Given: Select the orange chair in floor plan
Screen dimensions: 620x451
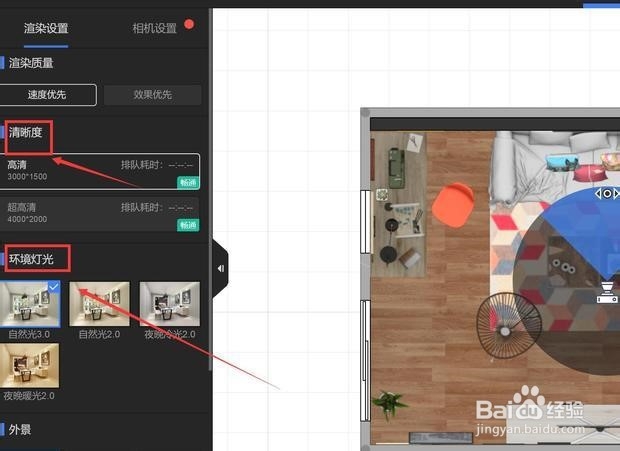Looking at the screenshot, I should [453, 205].
